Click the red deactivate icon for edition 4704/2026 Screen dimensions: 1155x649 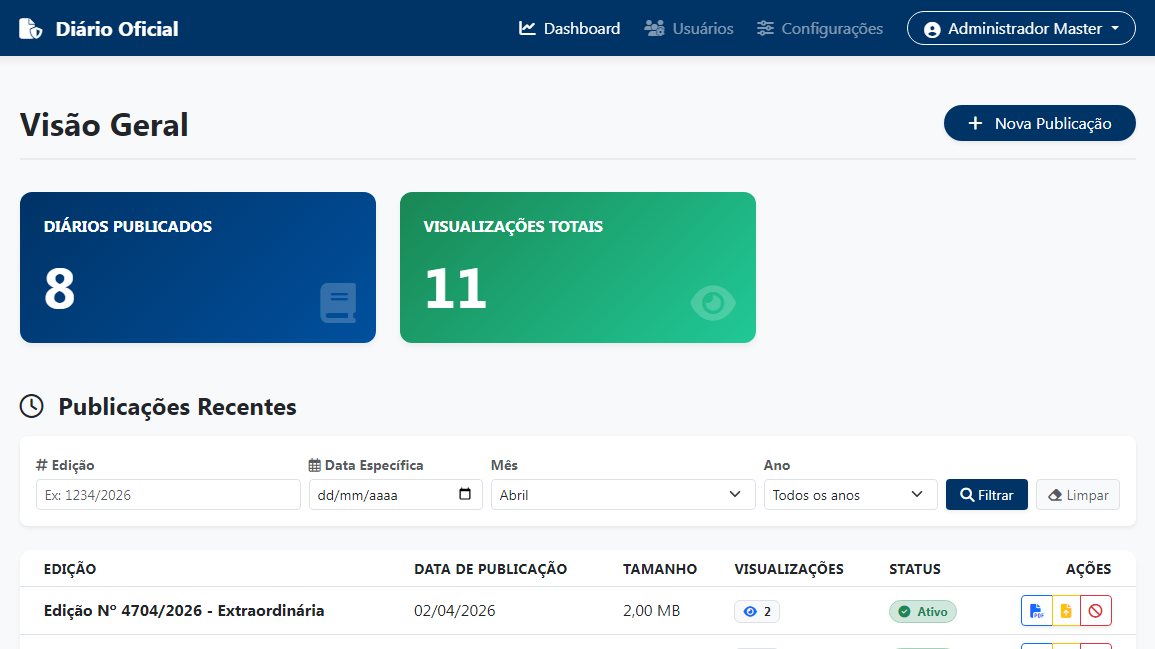coord(1096,611)
